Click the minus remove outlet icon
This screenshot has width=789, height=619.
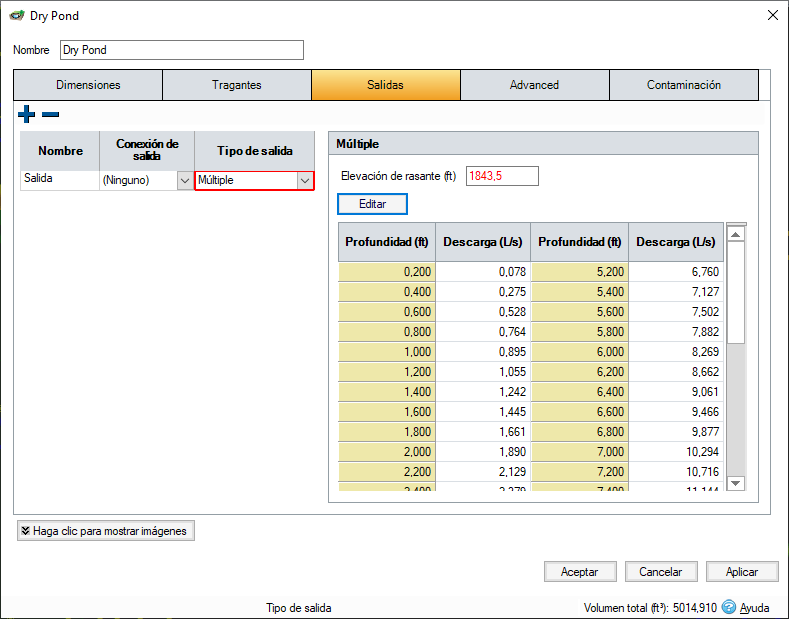tap(50, 115)
